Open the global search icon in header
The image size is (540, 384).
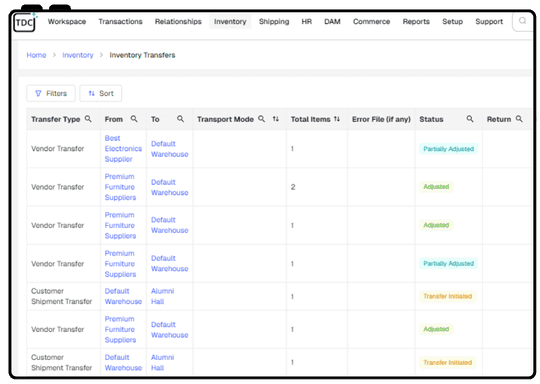(x=522, y=21)
